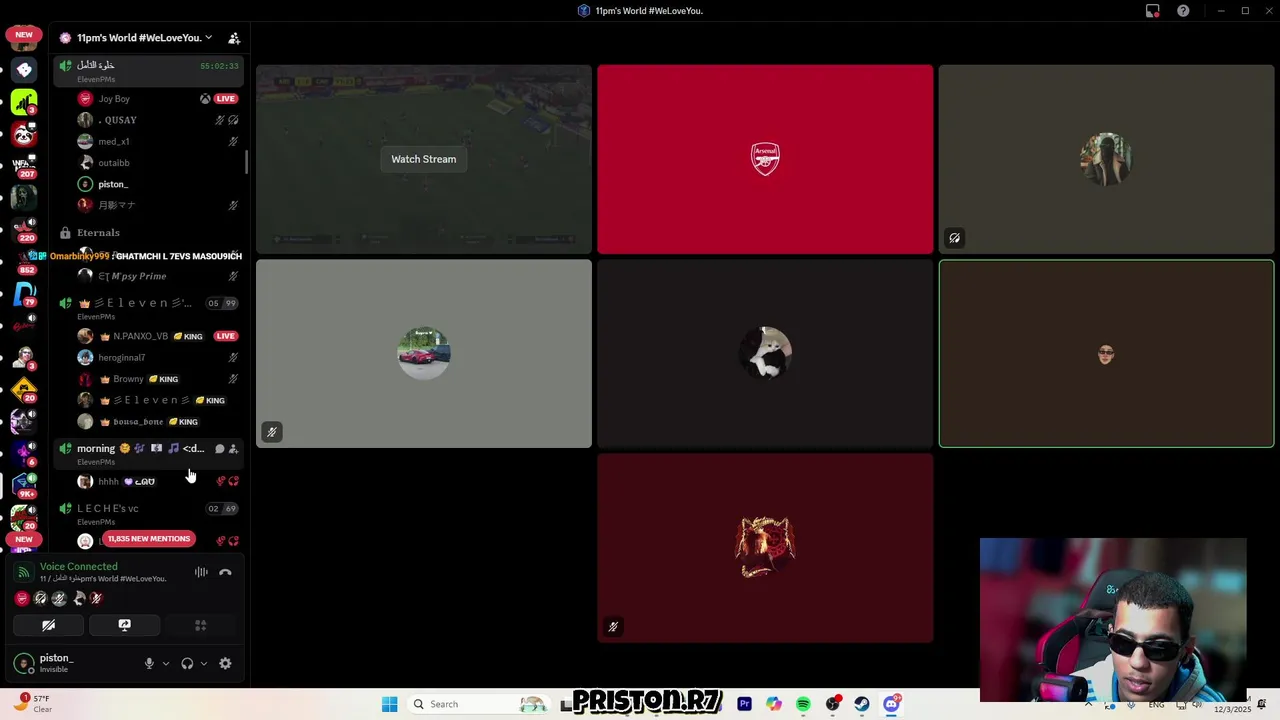
Task: Open the Arabic-named voice channel with 55:02:33 timer
Action: coord(150,71)
